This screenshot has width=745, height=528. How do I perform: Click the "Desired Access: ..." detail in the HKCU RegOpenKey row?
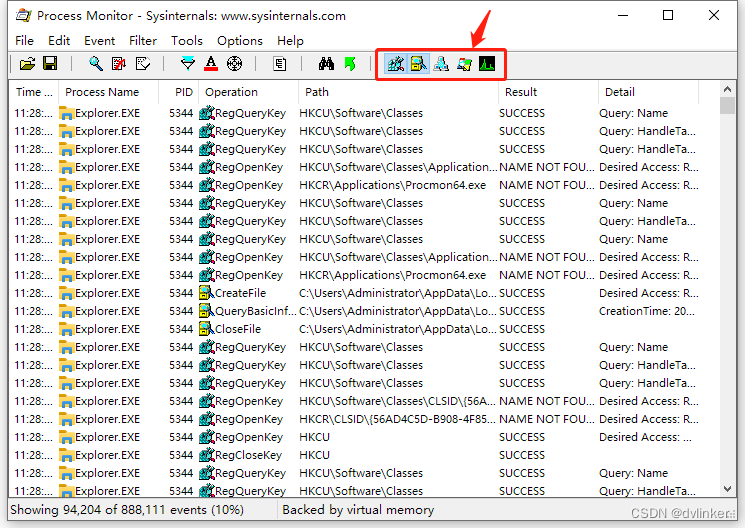[645, 437]
